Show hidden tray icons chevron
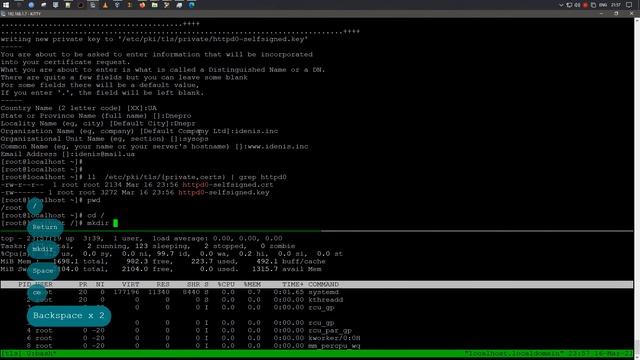 click(561, 5)
